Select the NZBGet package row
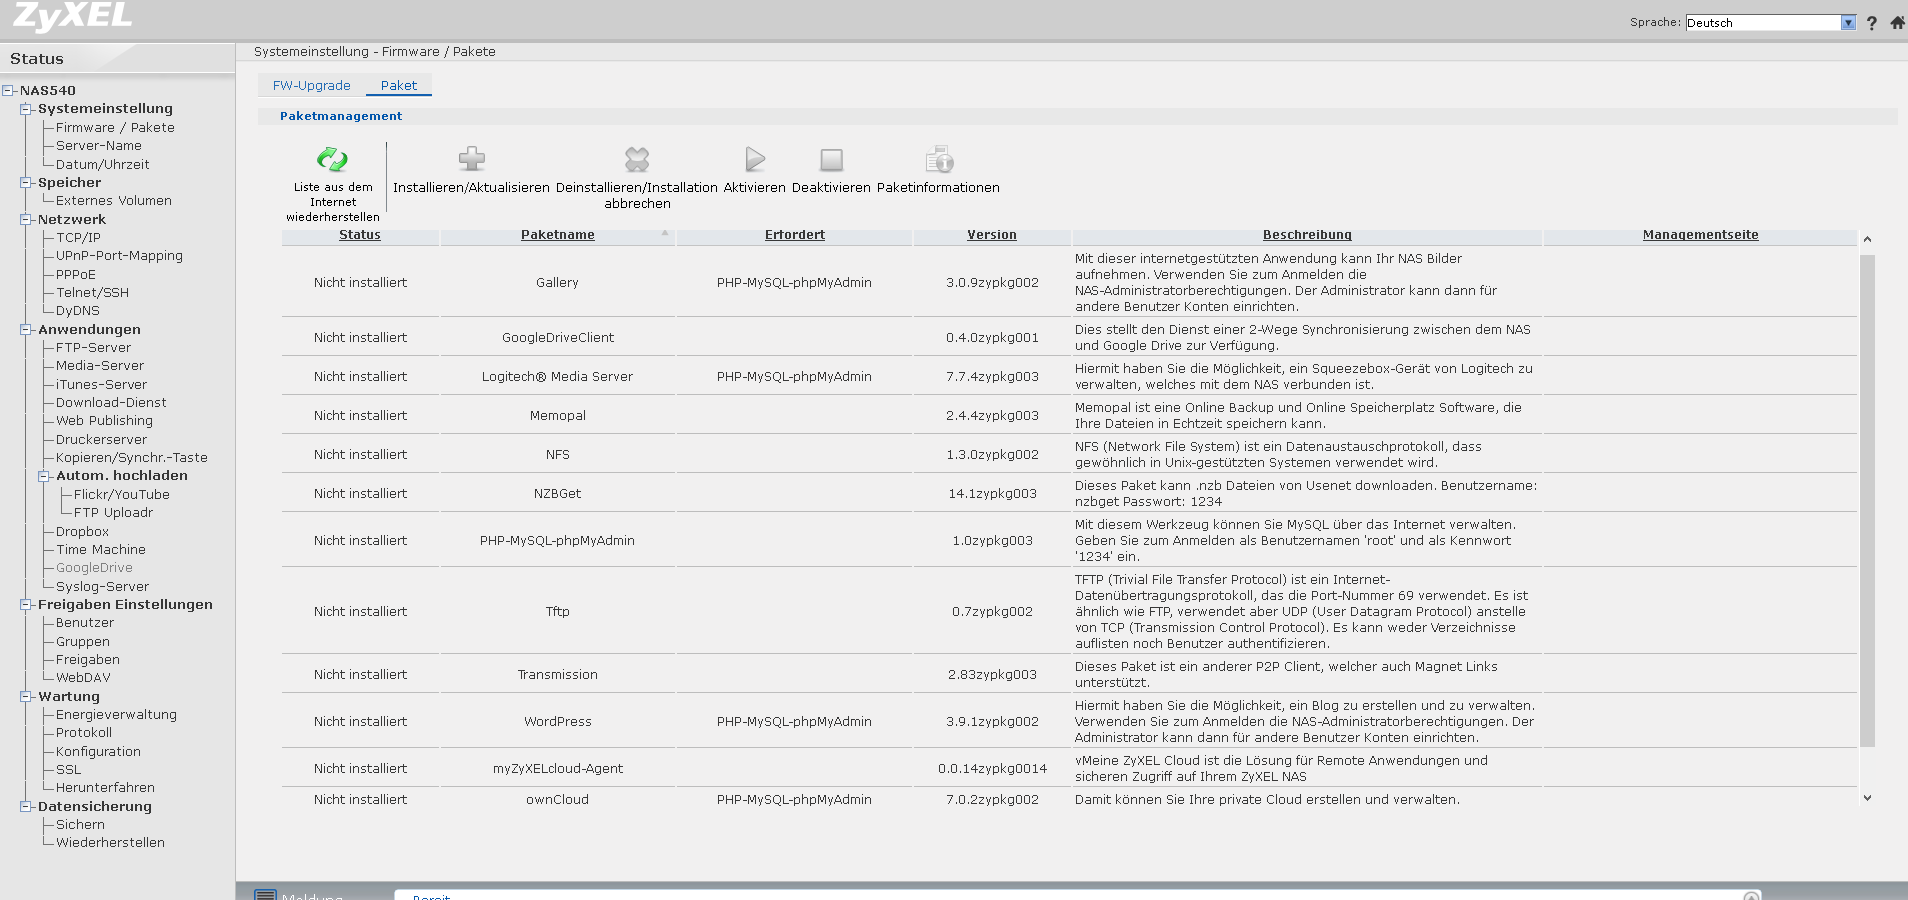 pyautogui.click(x=1069, y=493)
